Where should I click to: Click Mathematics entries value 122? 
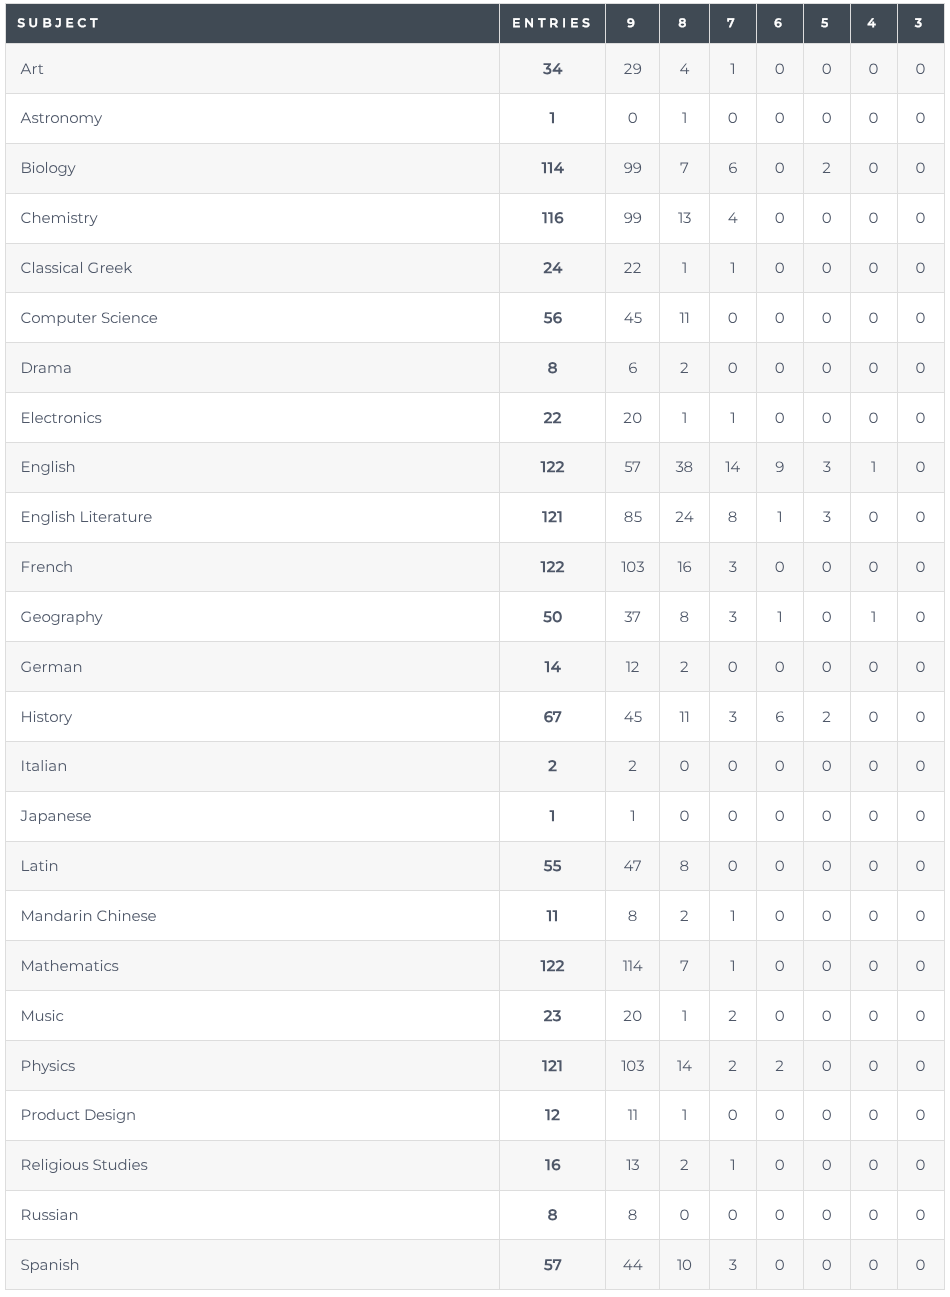tap(552, 966)
